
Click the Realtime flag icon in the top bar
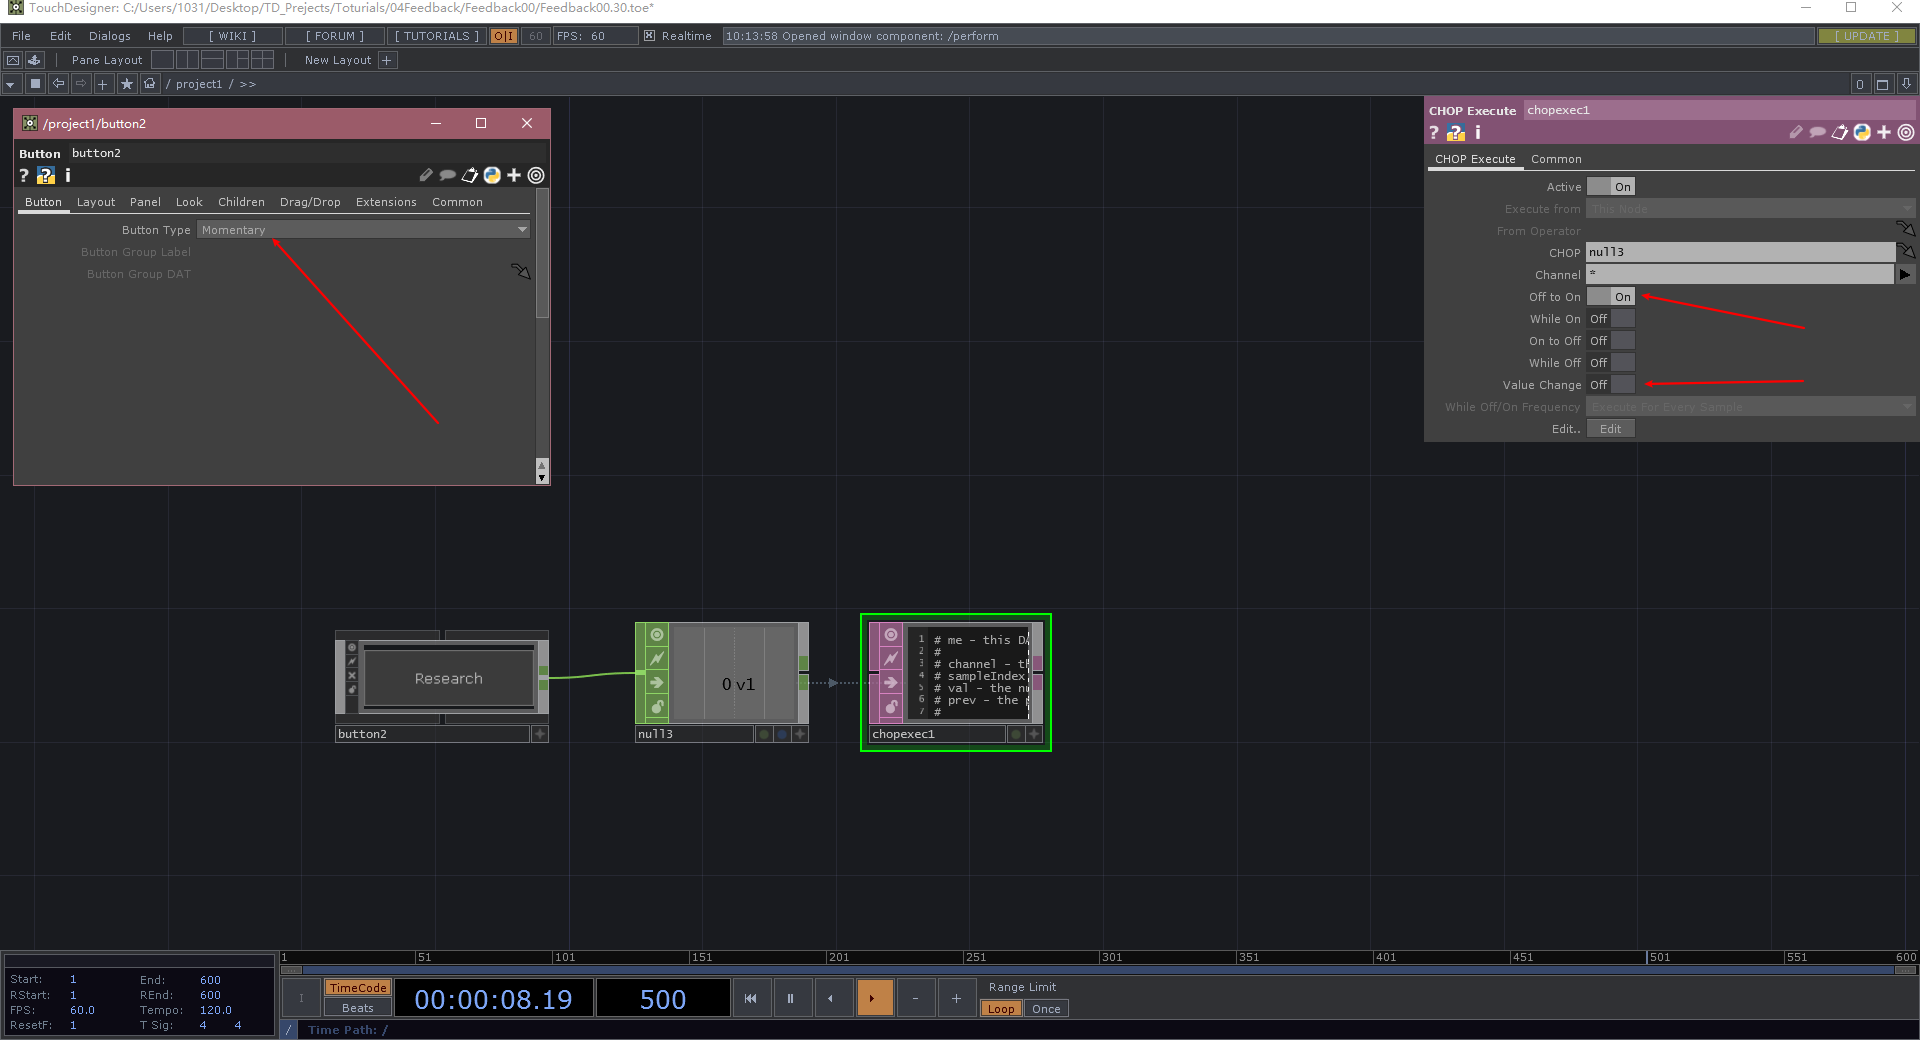point(651,35)
